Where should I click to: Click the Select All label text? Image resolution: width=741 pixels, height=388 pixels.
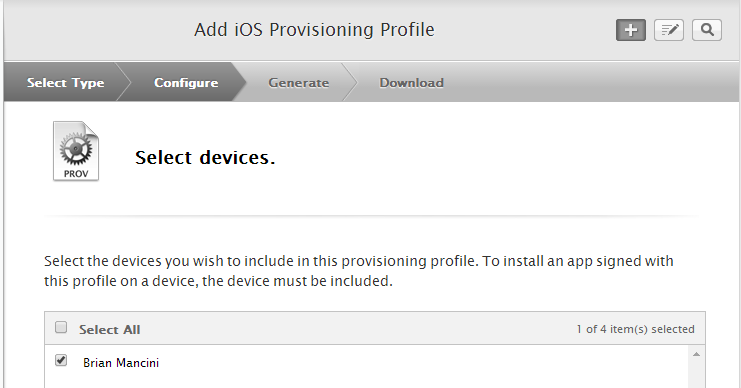point(110,329)
